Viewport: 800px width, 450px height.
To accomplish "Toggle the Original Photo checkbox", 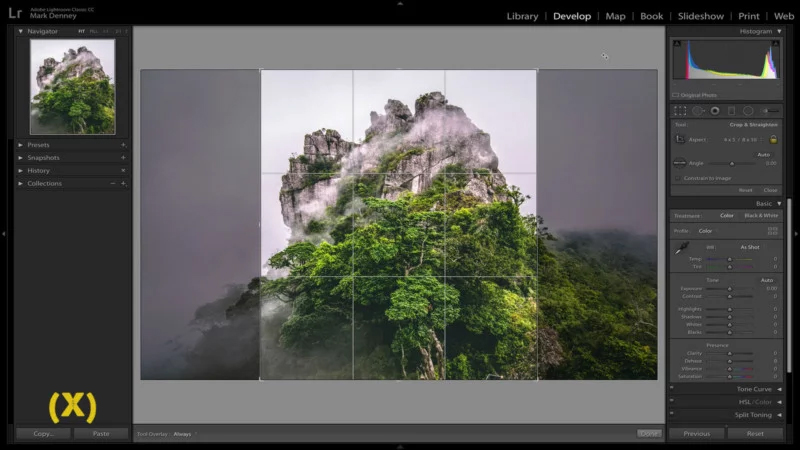I will [676, 95].
